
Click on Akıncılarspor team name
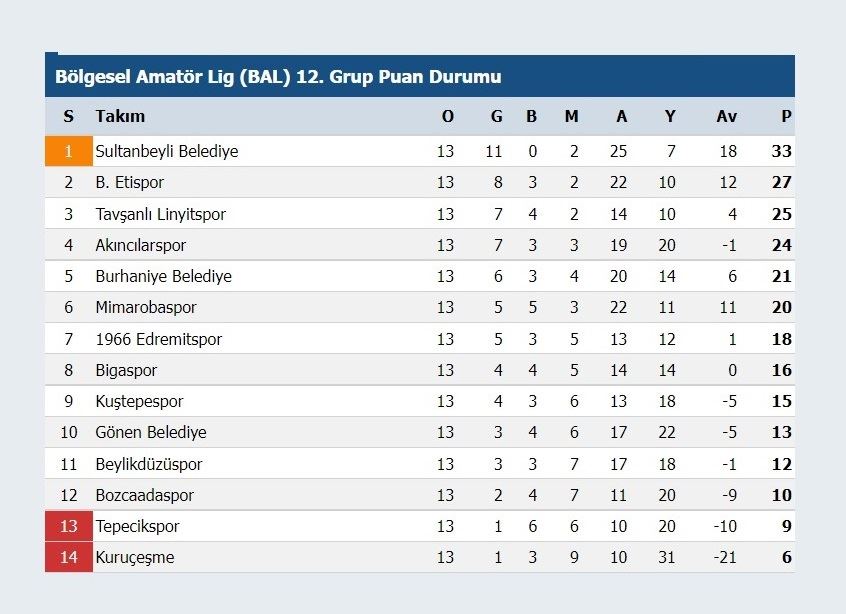[140, 245]
